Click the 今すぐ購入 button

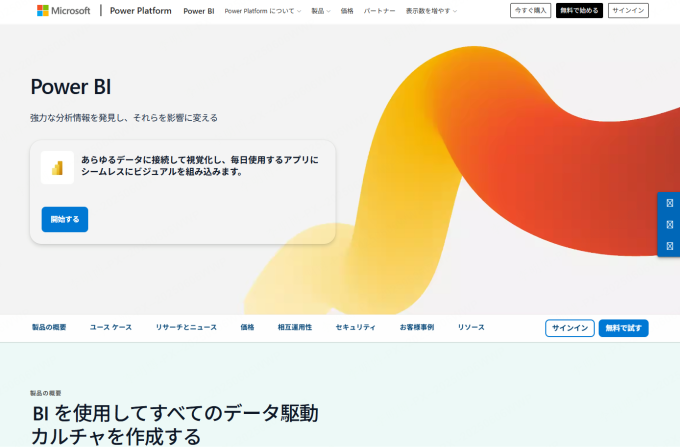(530, 10)
